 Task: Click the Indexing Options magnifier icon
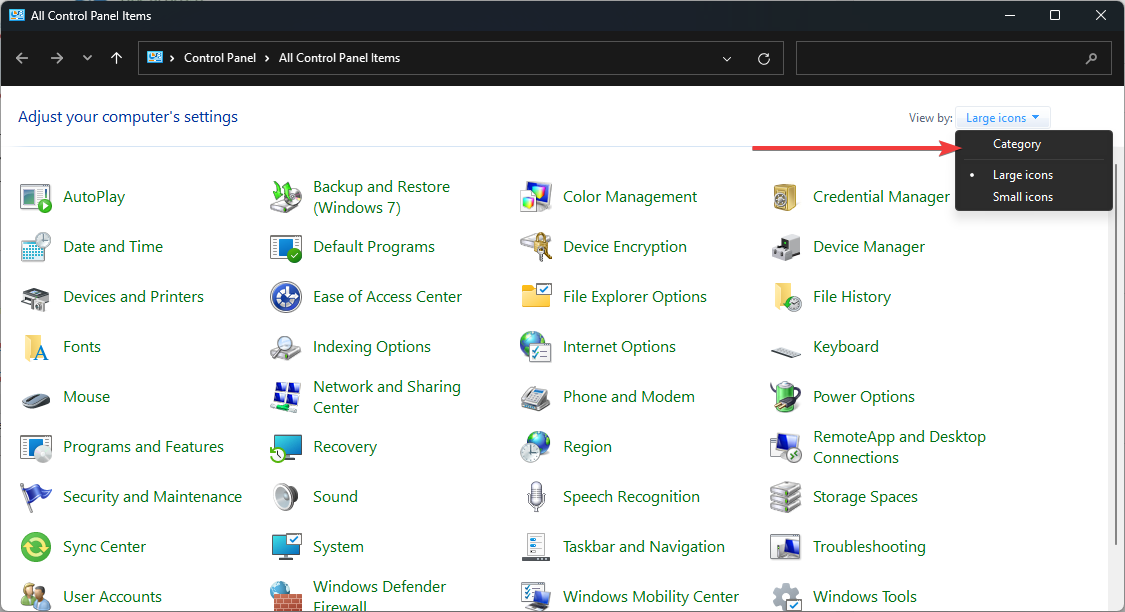coord(286,348)
